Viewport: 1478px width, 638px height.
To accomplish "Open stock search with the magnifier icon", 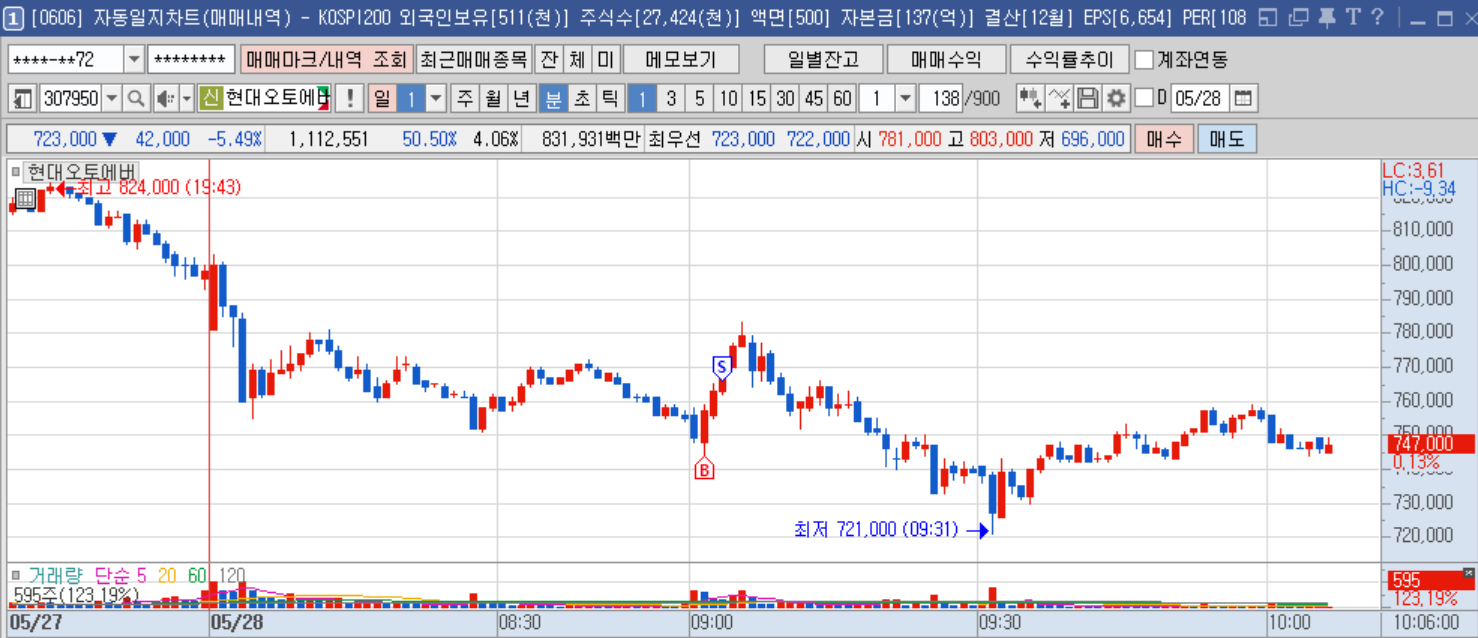I will pos(136,98).
